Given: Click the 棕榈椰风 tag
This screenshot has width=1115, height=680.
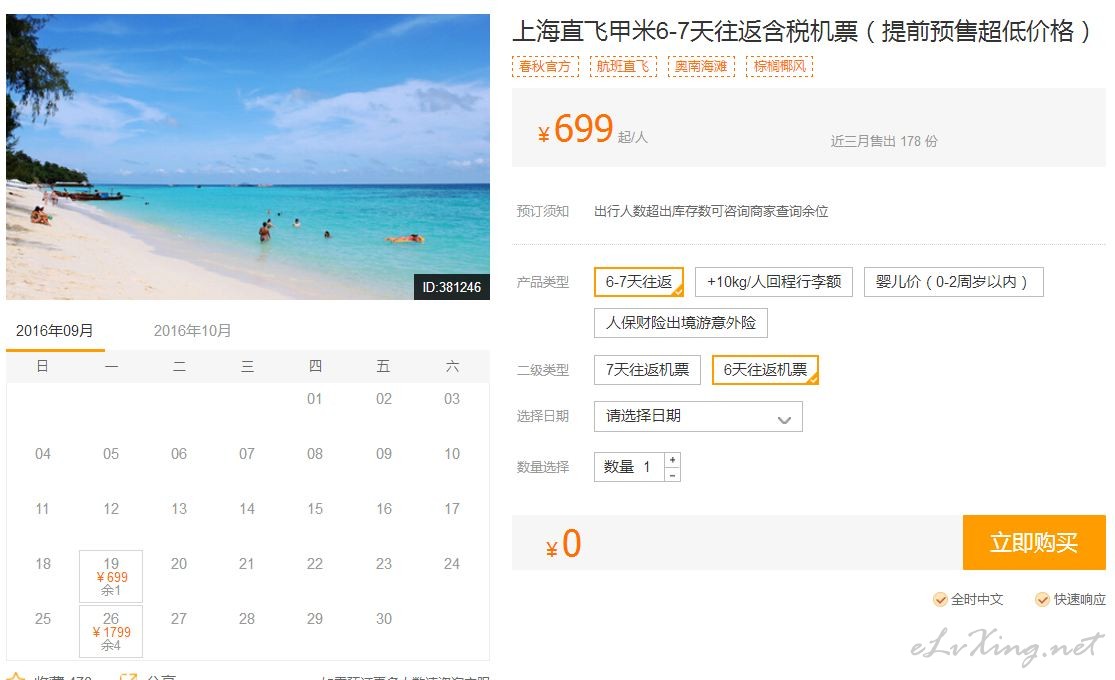Looking at the screenshot, I should [x=779, y=66].
